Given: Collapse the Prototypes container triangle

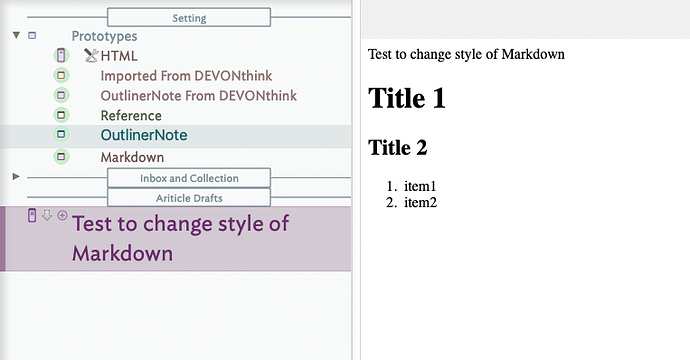Looking at the screenshot, I should (x=16, y=35).
